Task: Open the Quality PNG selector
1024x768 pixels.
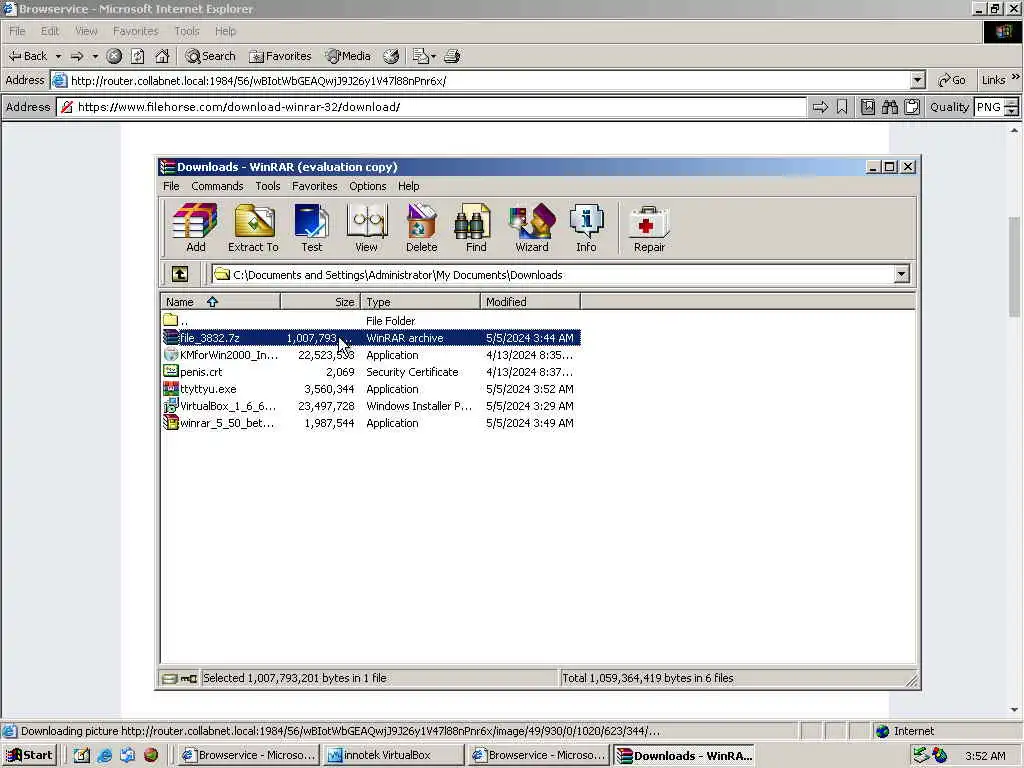Action: pos(996,107)
